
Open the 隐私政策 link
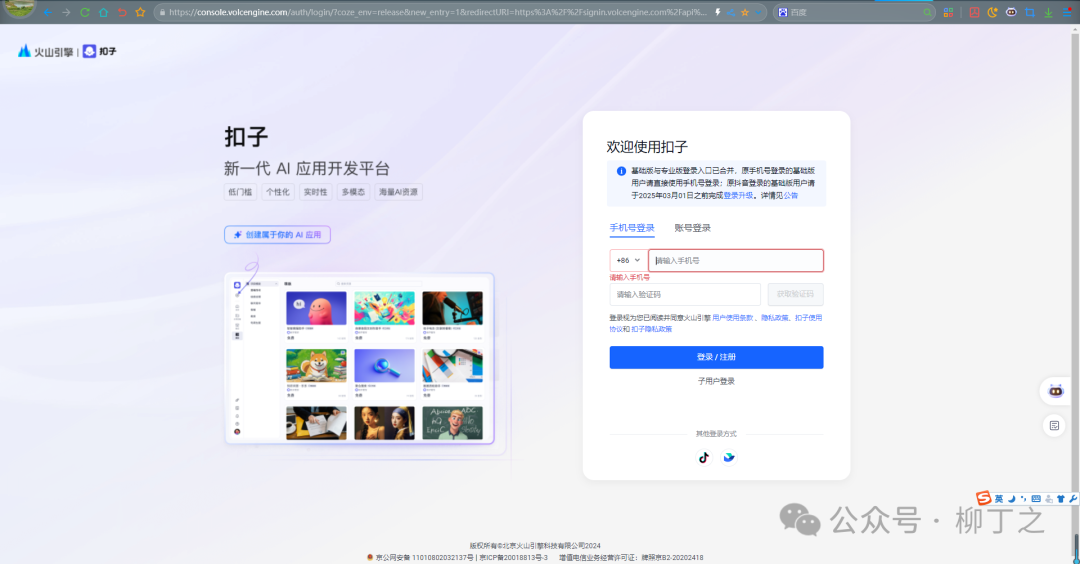tap(775, 318)
